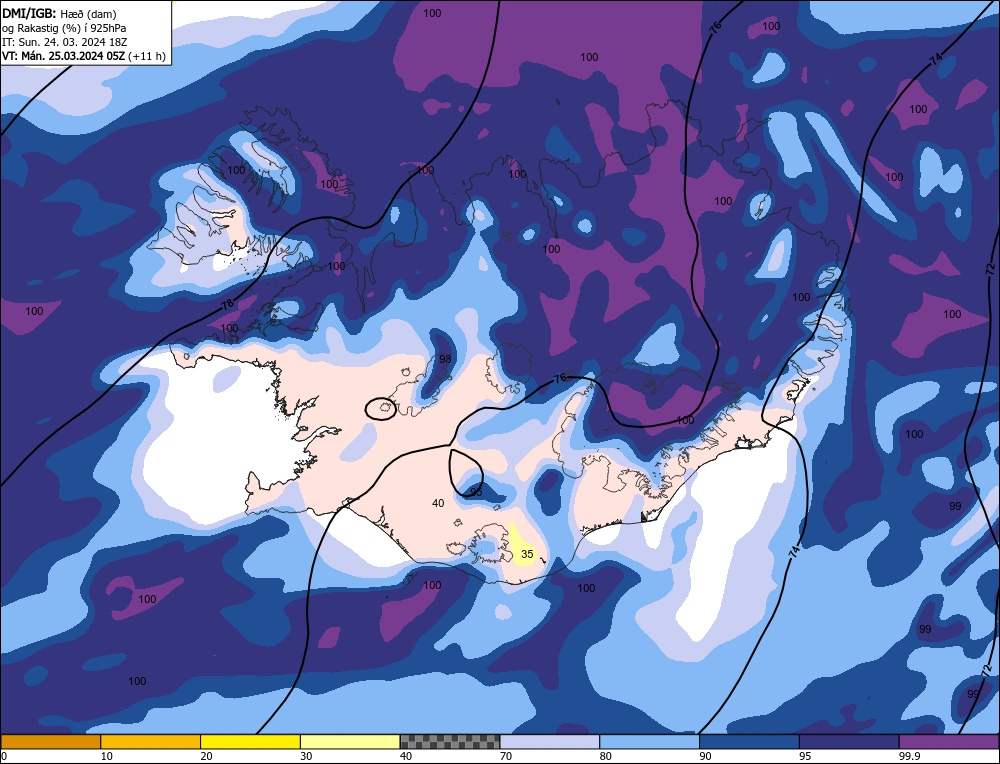Click the '99.9' legend tick label

click(x=908, y=756)
